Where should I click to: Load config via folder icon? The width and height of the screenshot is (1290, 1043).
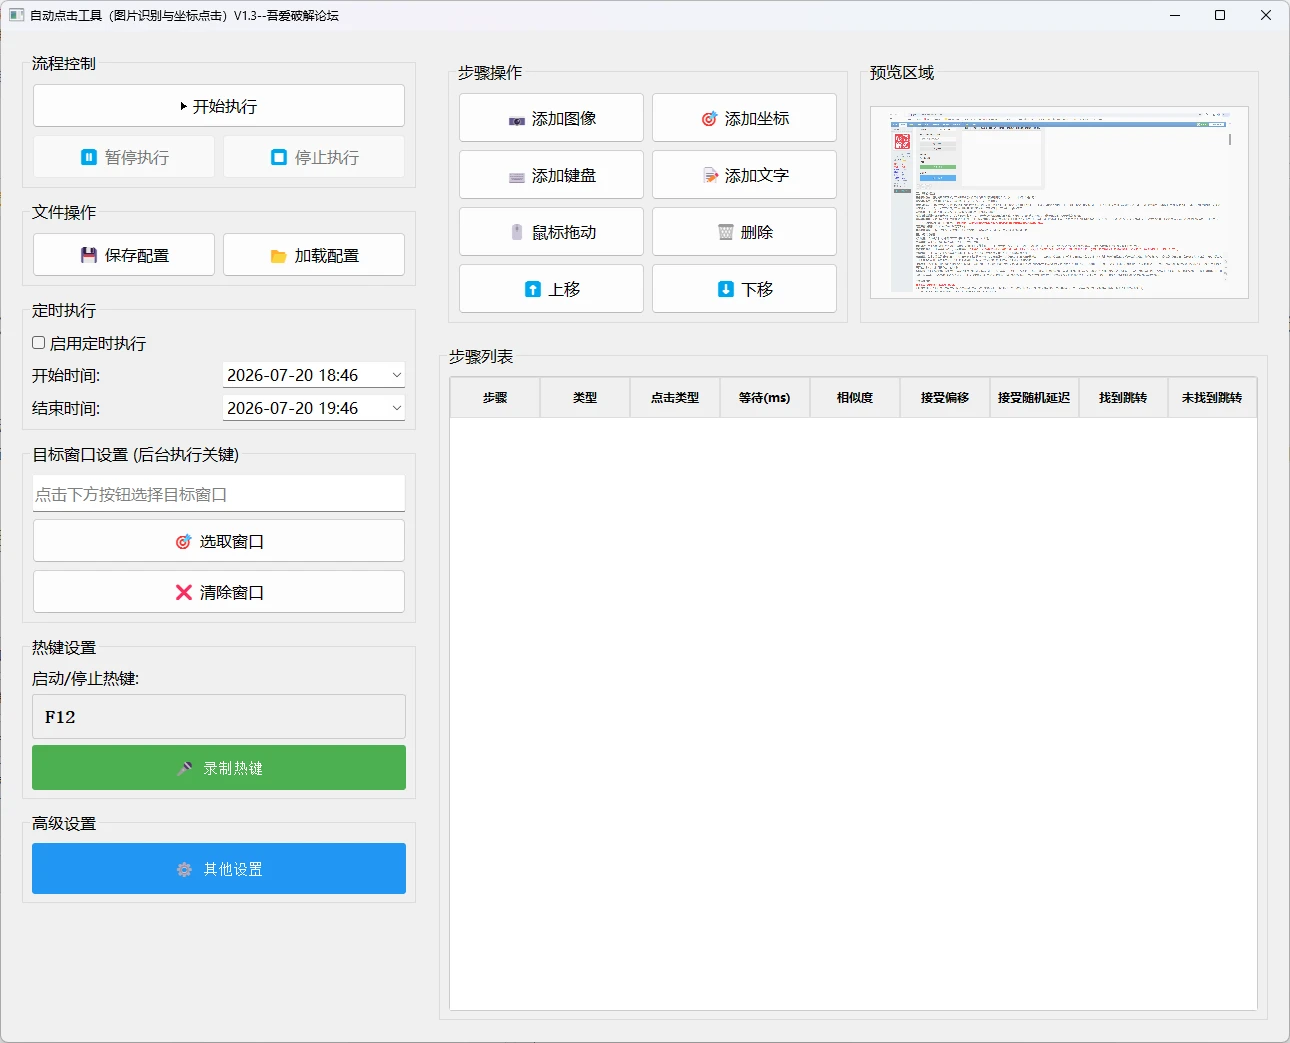tap(279, 256)
